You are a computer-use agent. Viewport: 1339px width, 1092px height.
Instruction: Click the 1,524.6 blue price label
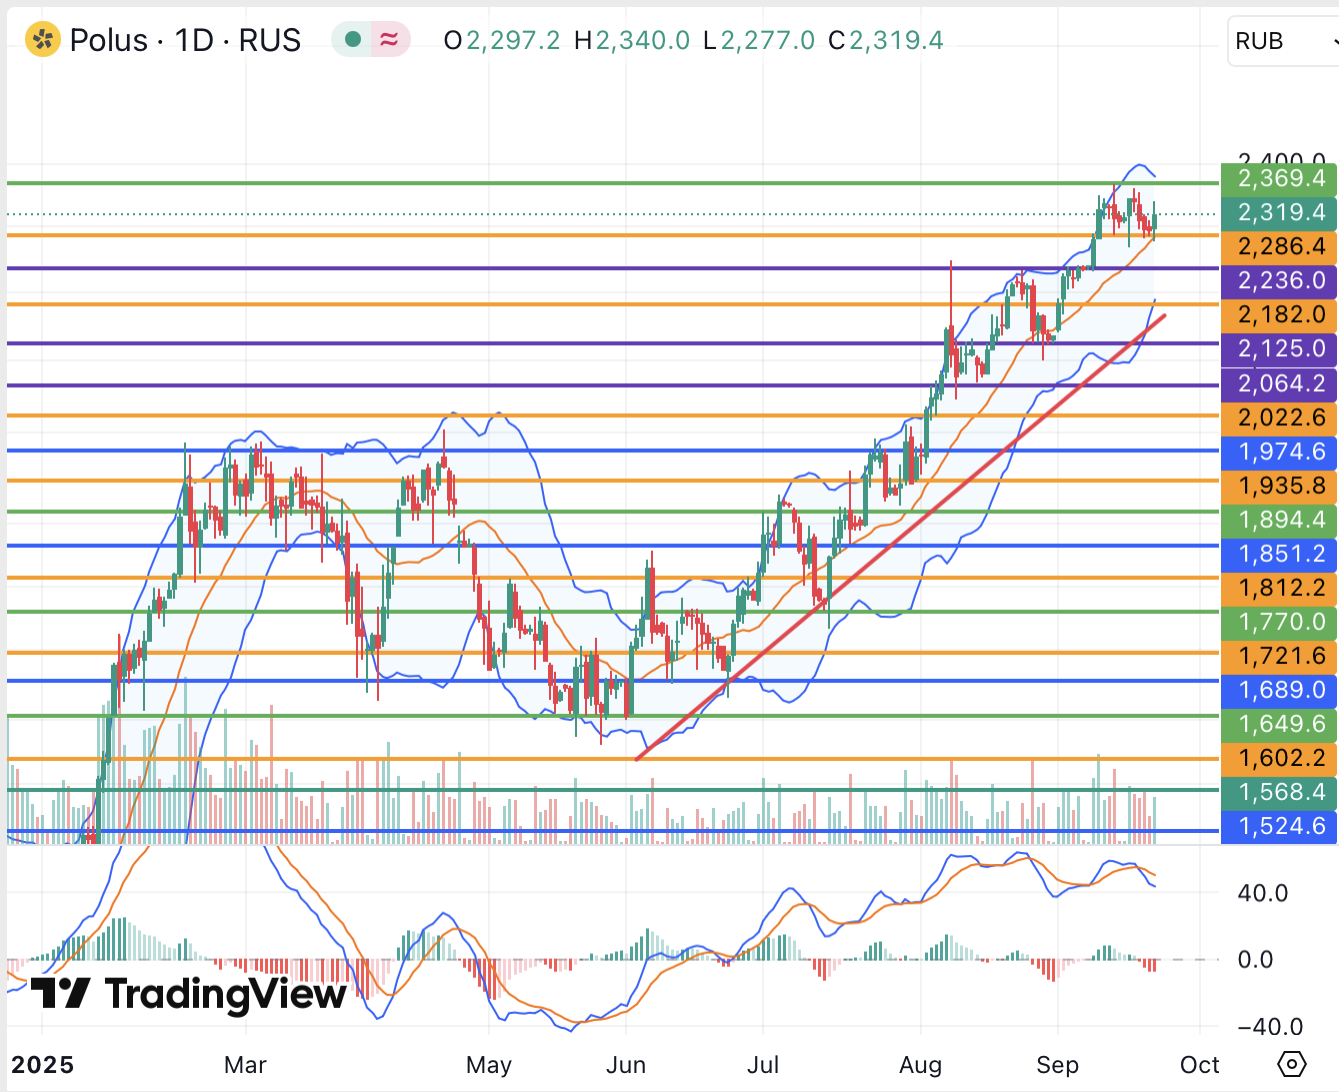pos(1280,826)
